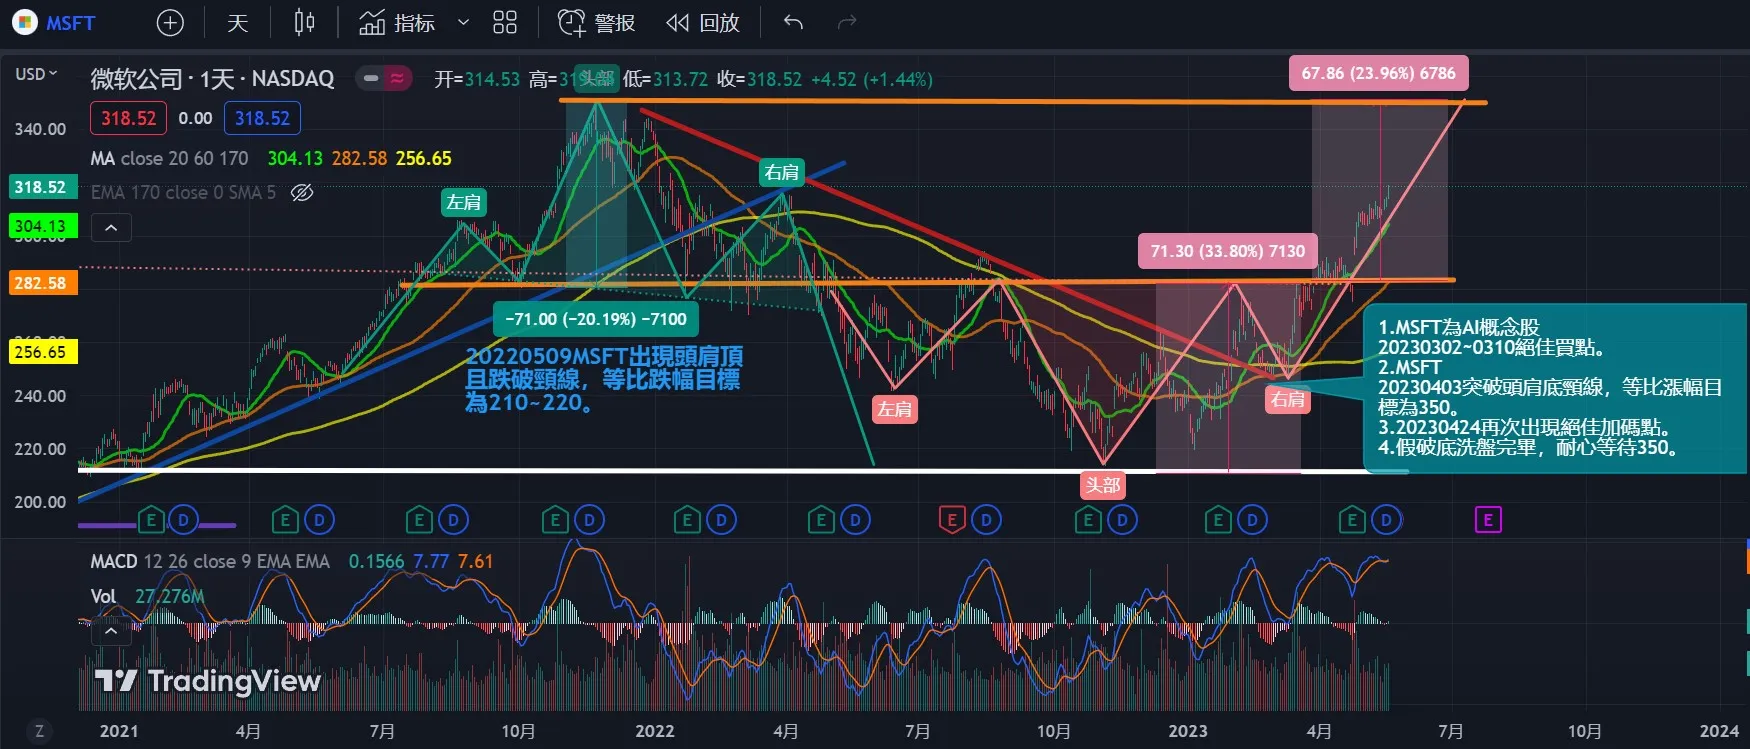Select the blue 20220509MSFT text note
The height and width of the screenshot is (749, 1750).
pos(604,379)
